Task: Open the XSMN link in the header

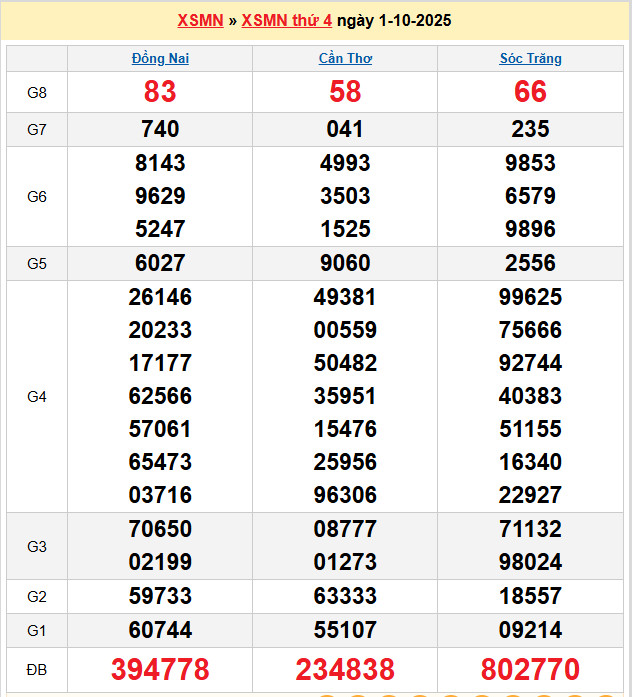Action: 200,20
